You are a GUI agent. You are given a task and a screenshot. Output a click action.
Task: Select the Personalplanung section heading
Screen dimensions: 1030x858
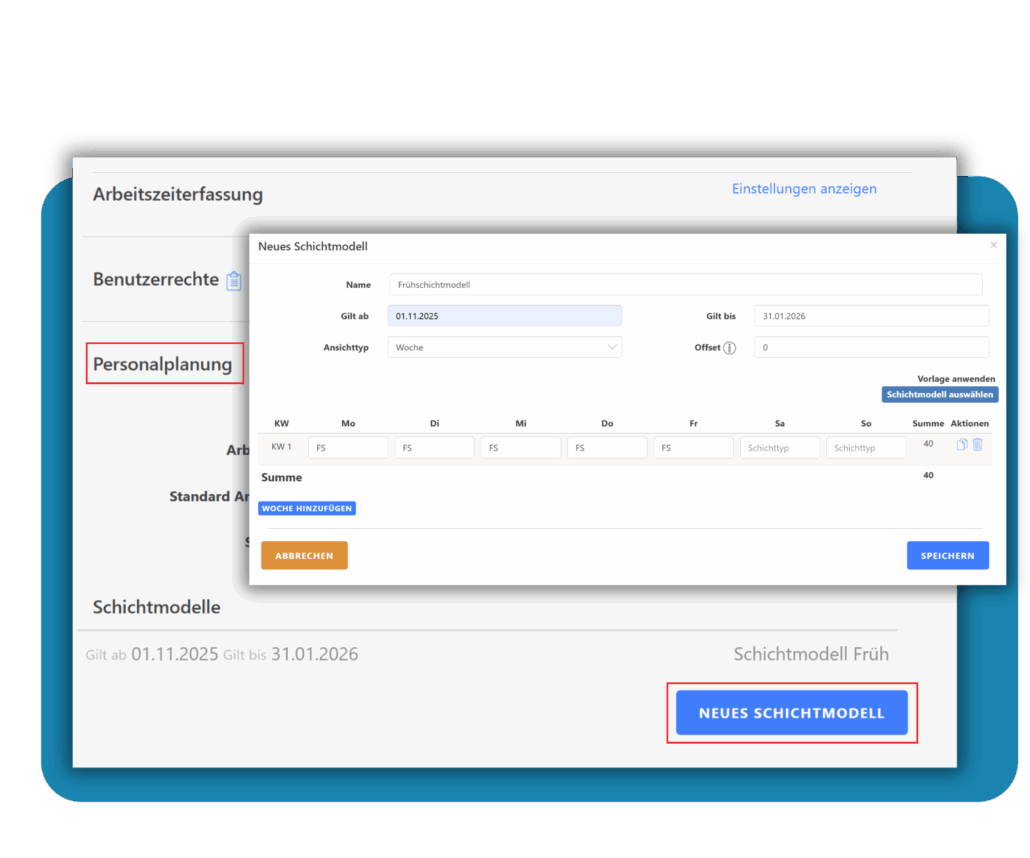(165, 364)
